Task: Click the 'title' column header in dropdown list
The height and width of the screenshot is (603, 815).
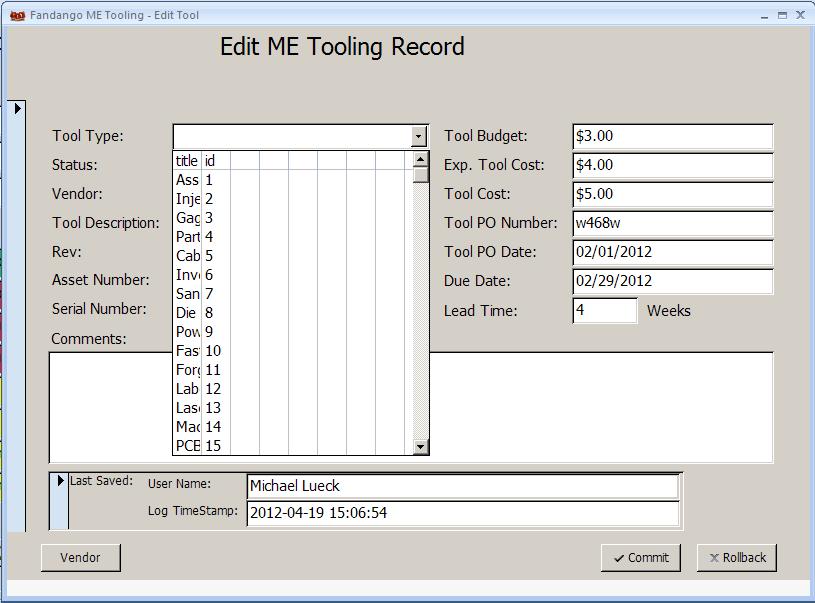Action: (187, 161)
